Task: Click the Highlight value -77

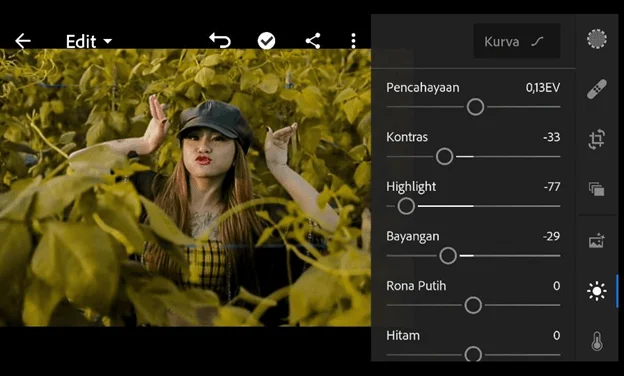Action: tap(552, 187)
